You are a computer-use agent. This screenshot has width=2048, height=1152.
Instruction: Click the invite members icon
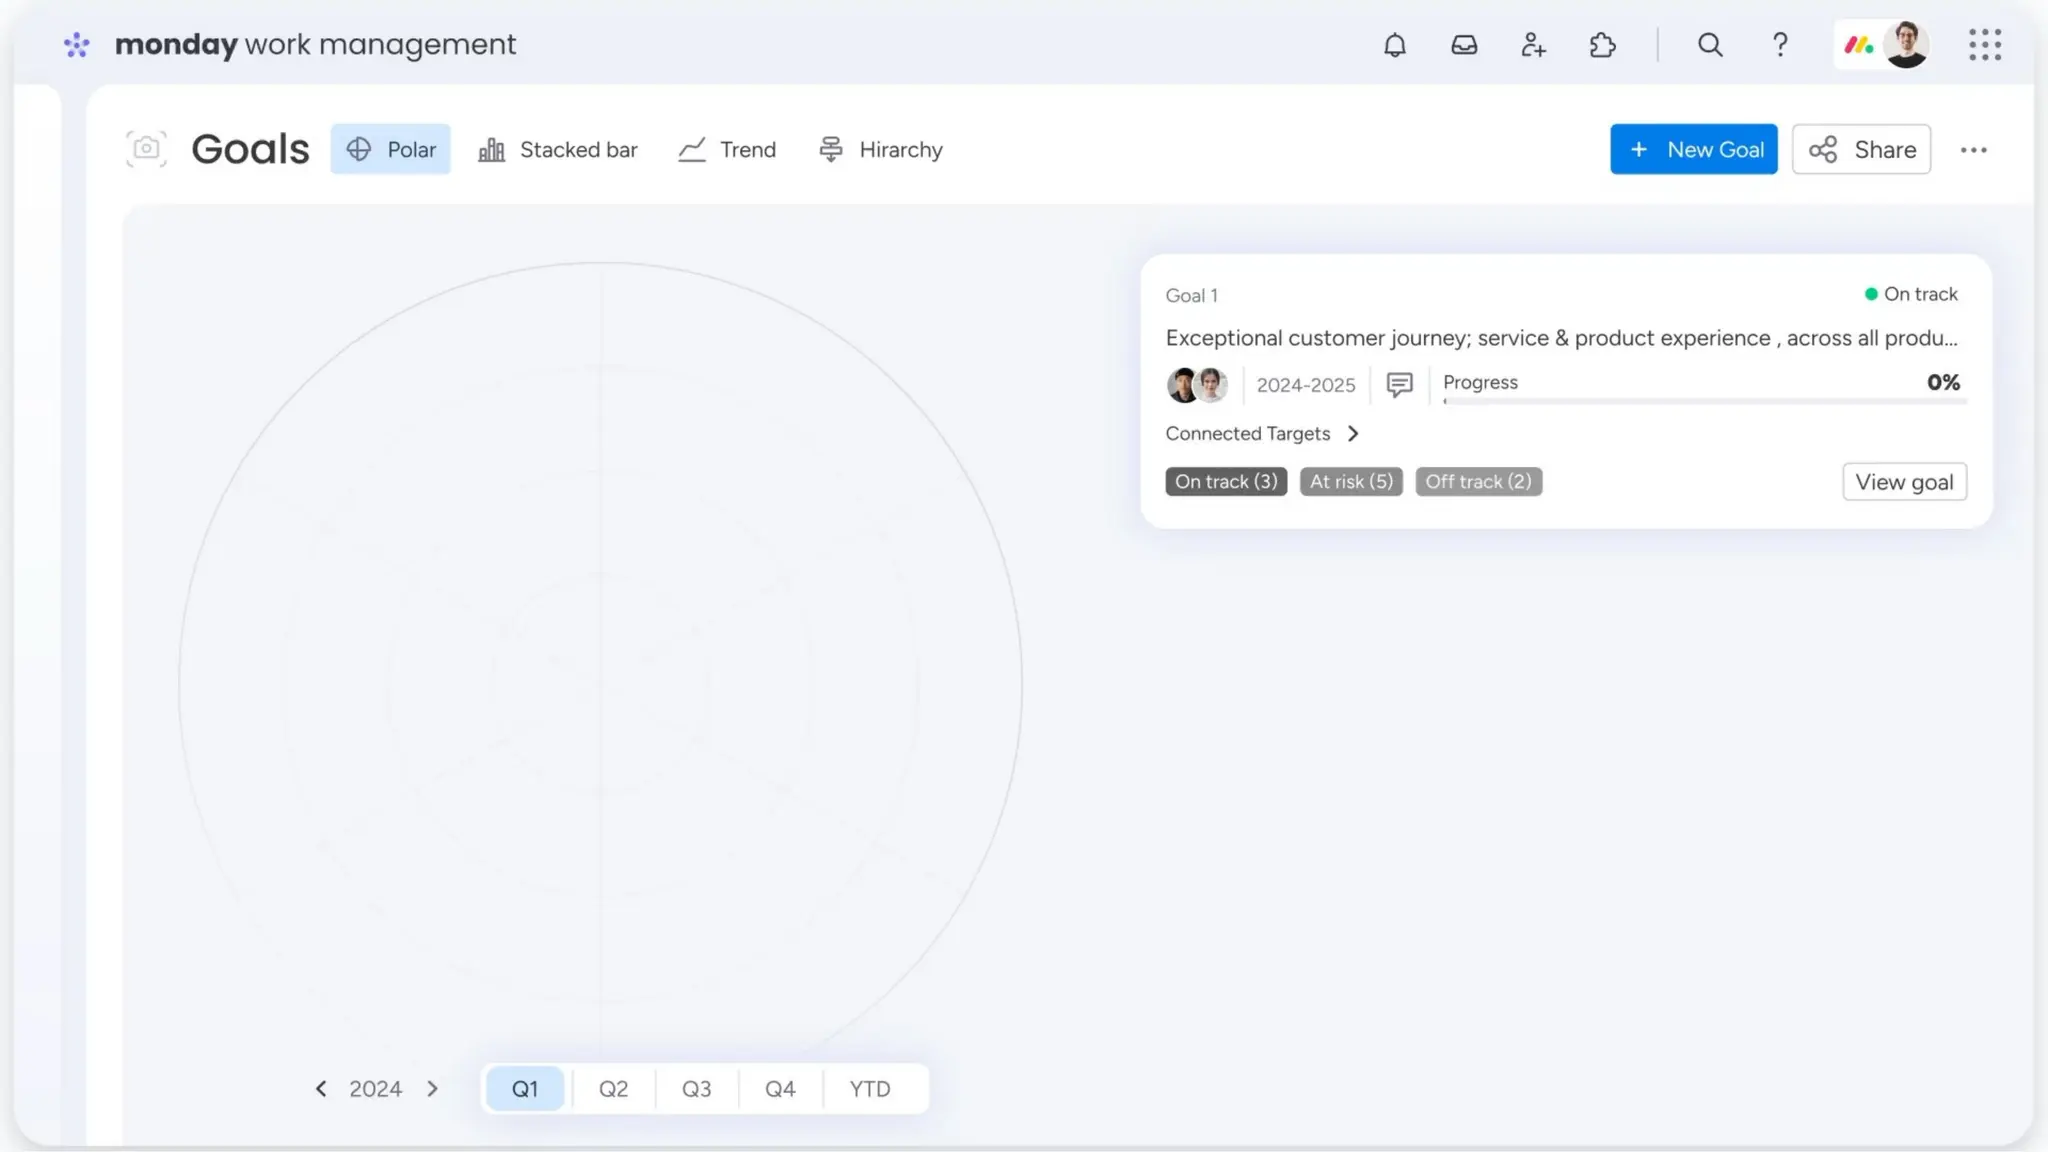(x=1533, y=45)
